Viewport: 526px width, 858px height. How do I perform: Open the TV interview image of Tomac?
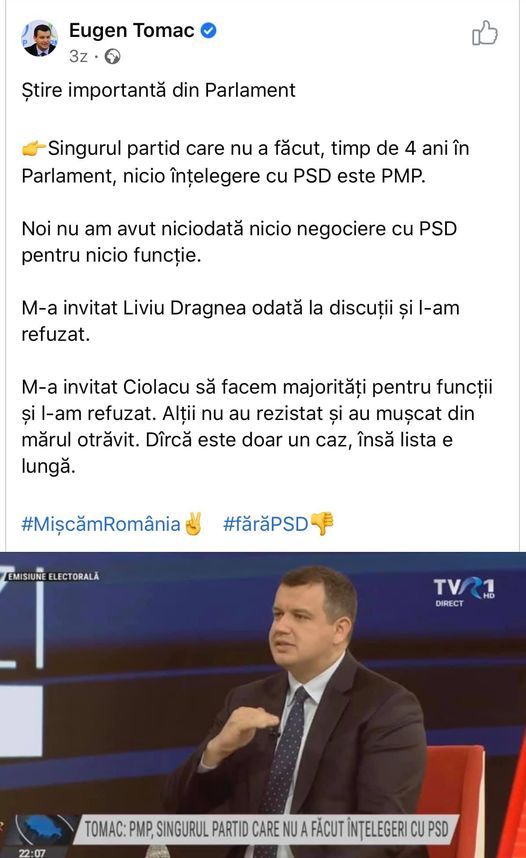tap(263, 705)
